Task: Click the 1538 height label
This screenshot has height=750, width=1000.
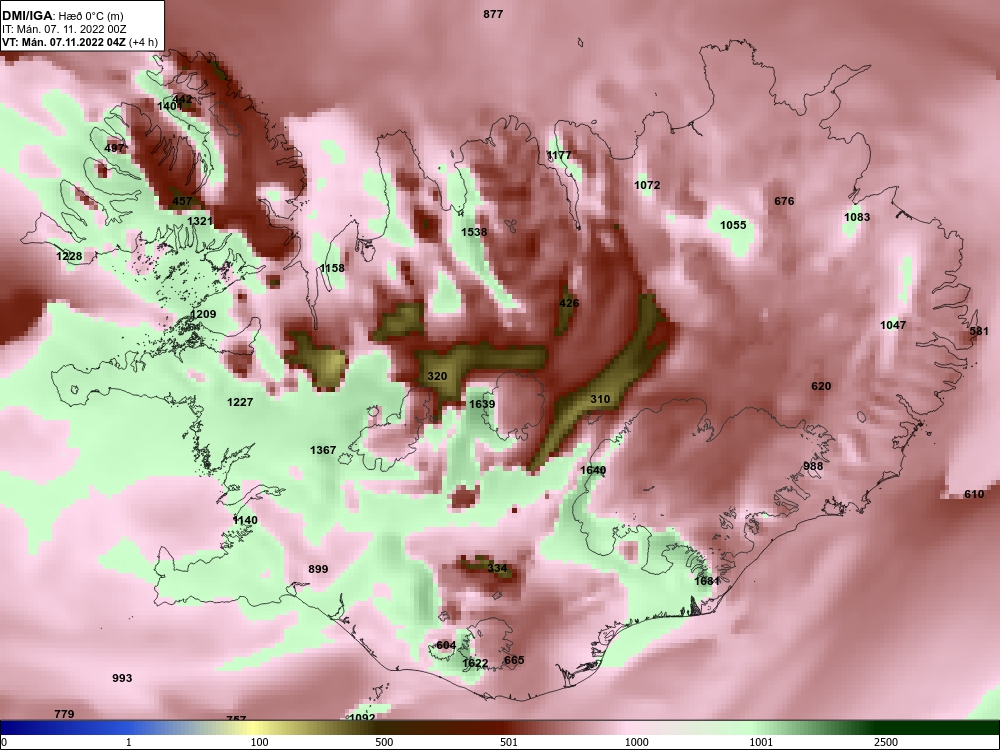Action: click(474, 232)
